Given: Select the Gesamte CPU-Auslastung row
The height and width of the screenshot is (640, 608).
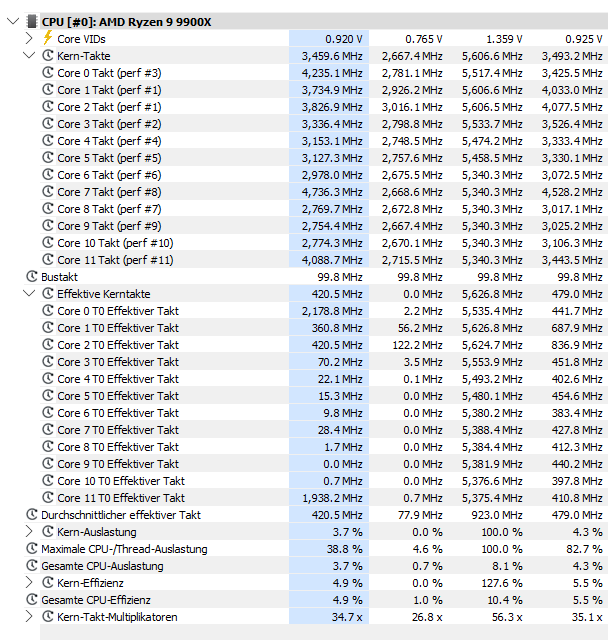Looking at the screenshot, I should (316, 566).
